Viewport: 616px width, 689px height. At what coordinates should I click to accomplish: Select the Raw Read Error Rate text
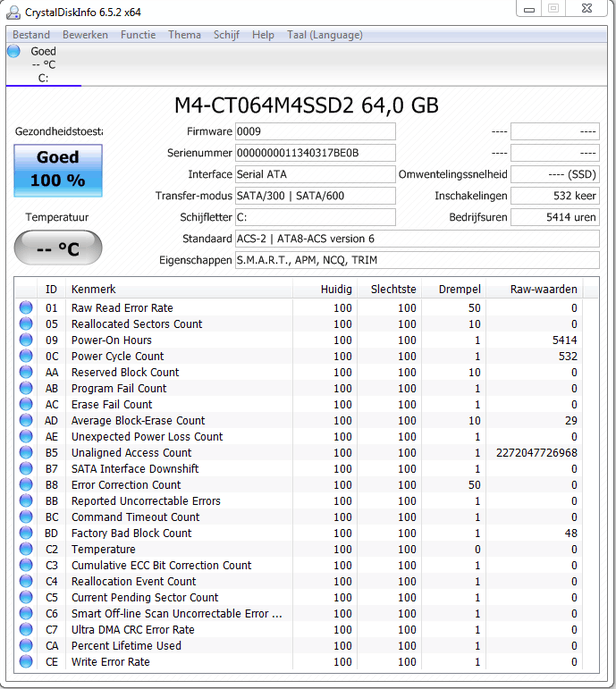coord(122,308)
